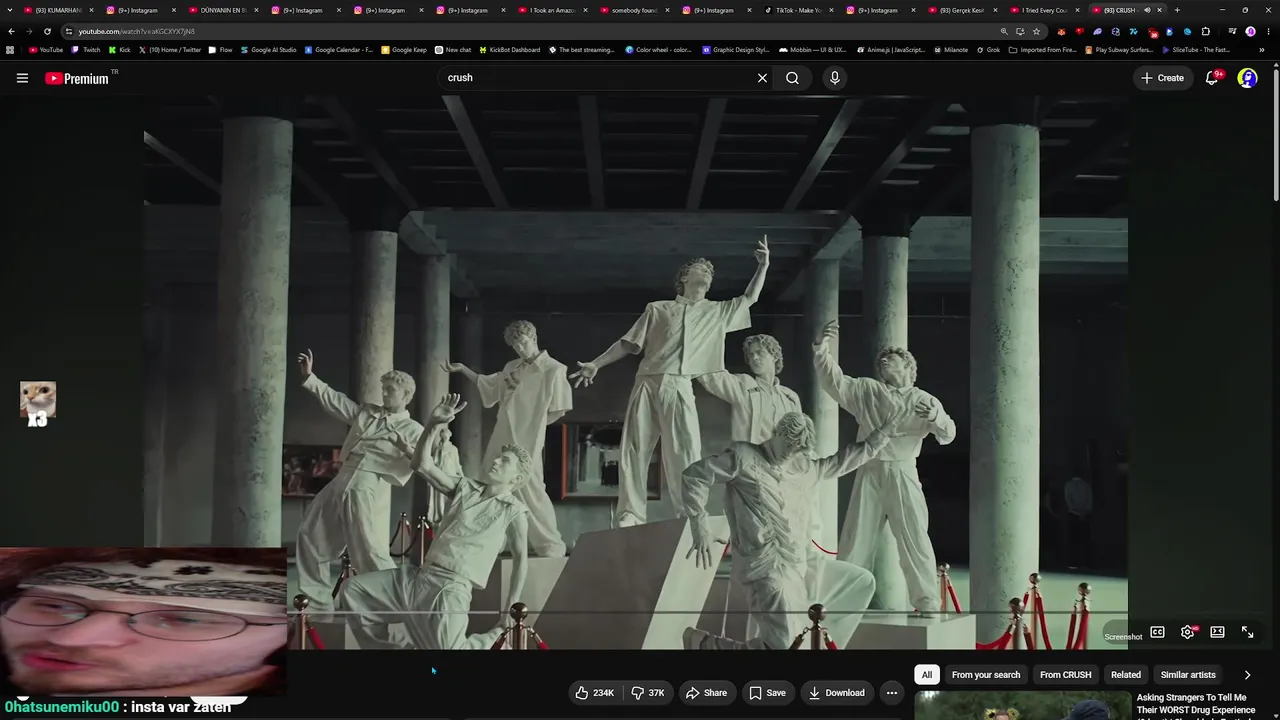
Task: Open the Kick bookmark
Action: 120,50
